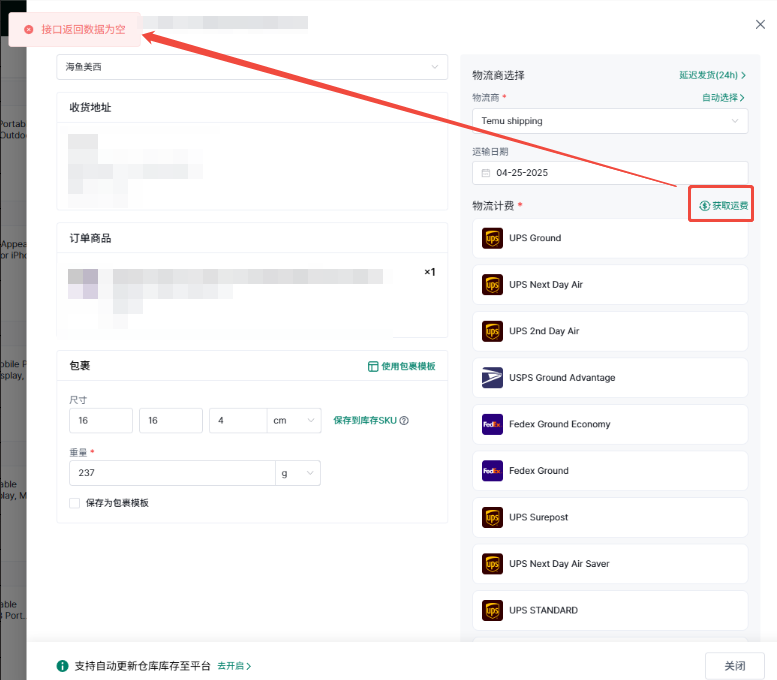Click the 支持自动更新仓库库存至平台 notice text
The height and width of the screenshot is (680, 777).
[143, 666]
